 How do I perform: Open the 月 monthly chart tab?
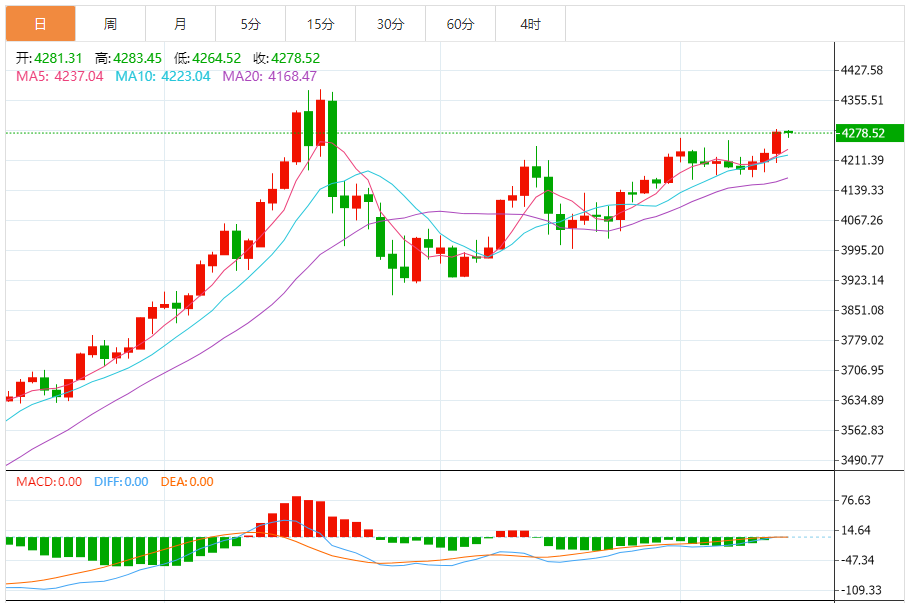(x=180, y=24)
